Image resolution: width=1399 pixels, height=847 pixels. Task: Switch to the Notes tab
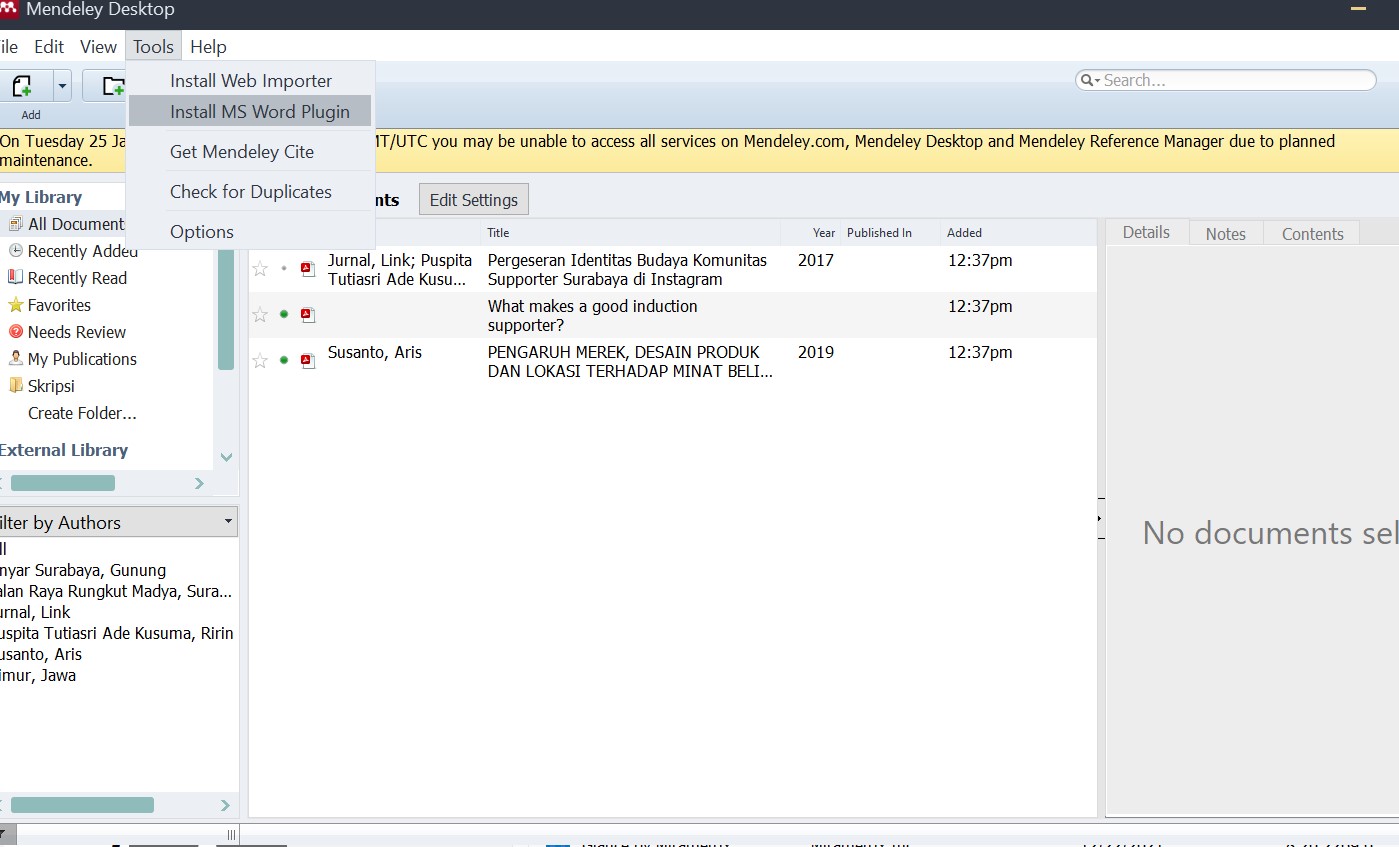(1225, 234)
